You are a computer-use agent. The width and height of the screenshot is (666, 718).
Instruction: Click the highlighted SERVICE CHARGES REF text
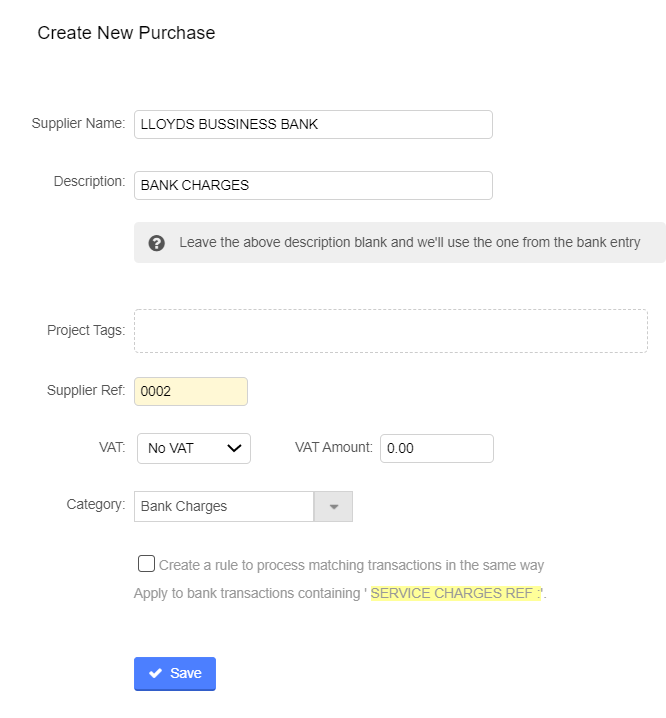click(x=456, y=593)
